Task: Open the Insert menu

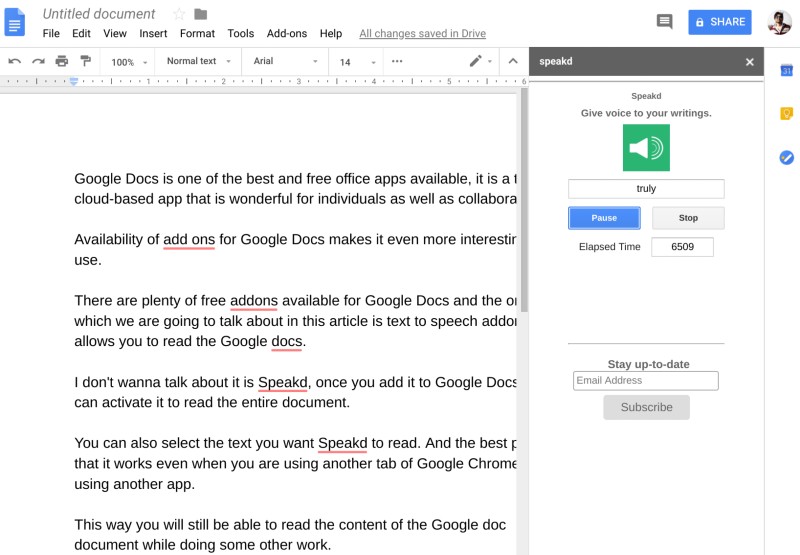Action: click(153, 34)
